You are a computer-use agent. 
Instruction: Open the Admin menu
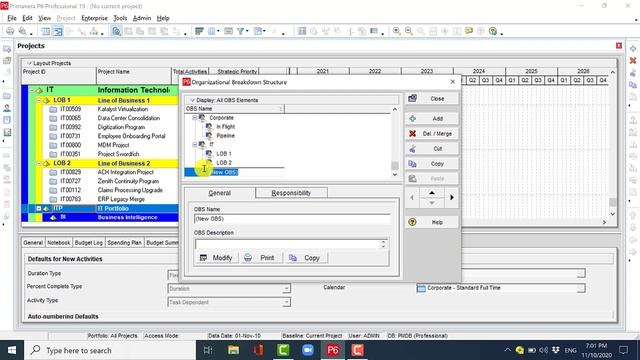pos(142,18)
